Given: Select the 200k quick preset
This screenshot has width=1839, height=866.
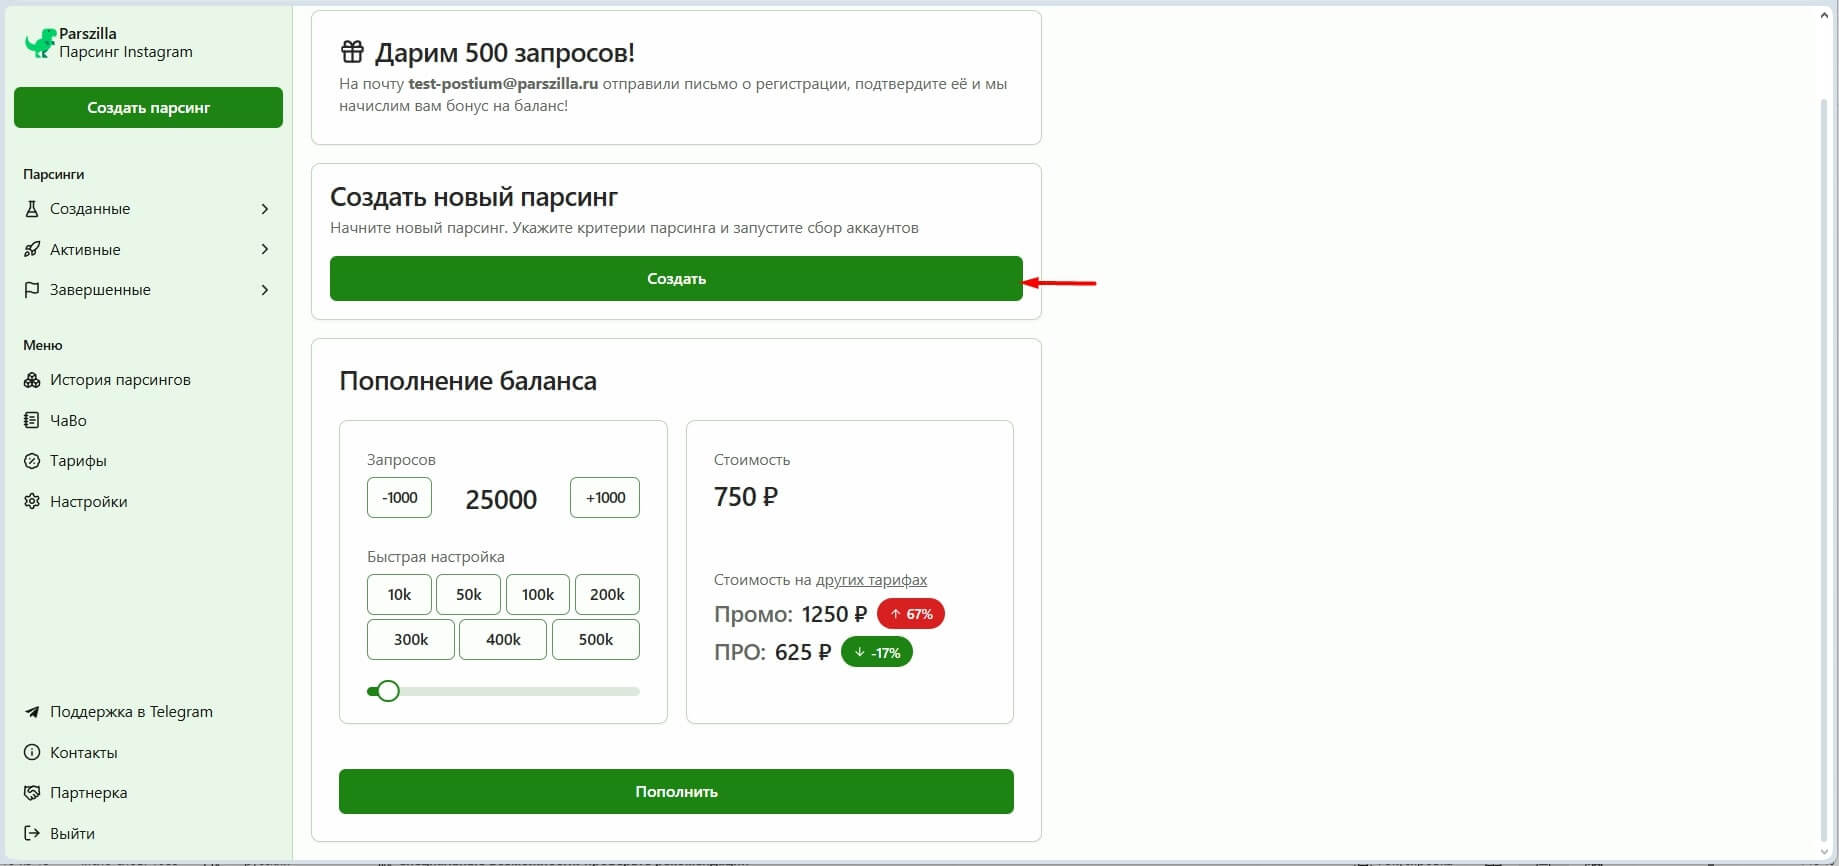Looking at the screenshot, I should (x=607, y=594).
